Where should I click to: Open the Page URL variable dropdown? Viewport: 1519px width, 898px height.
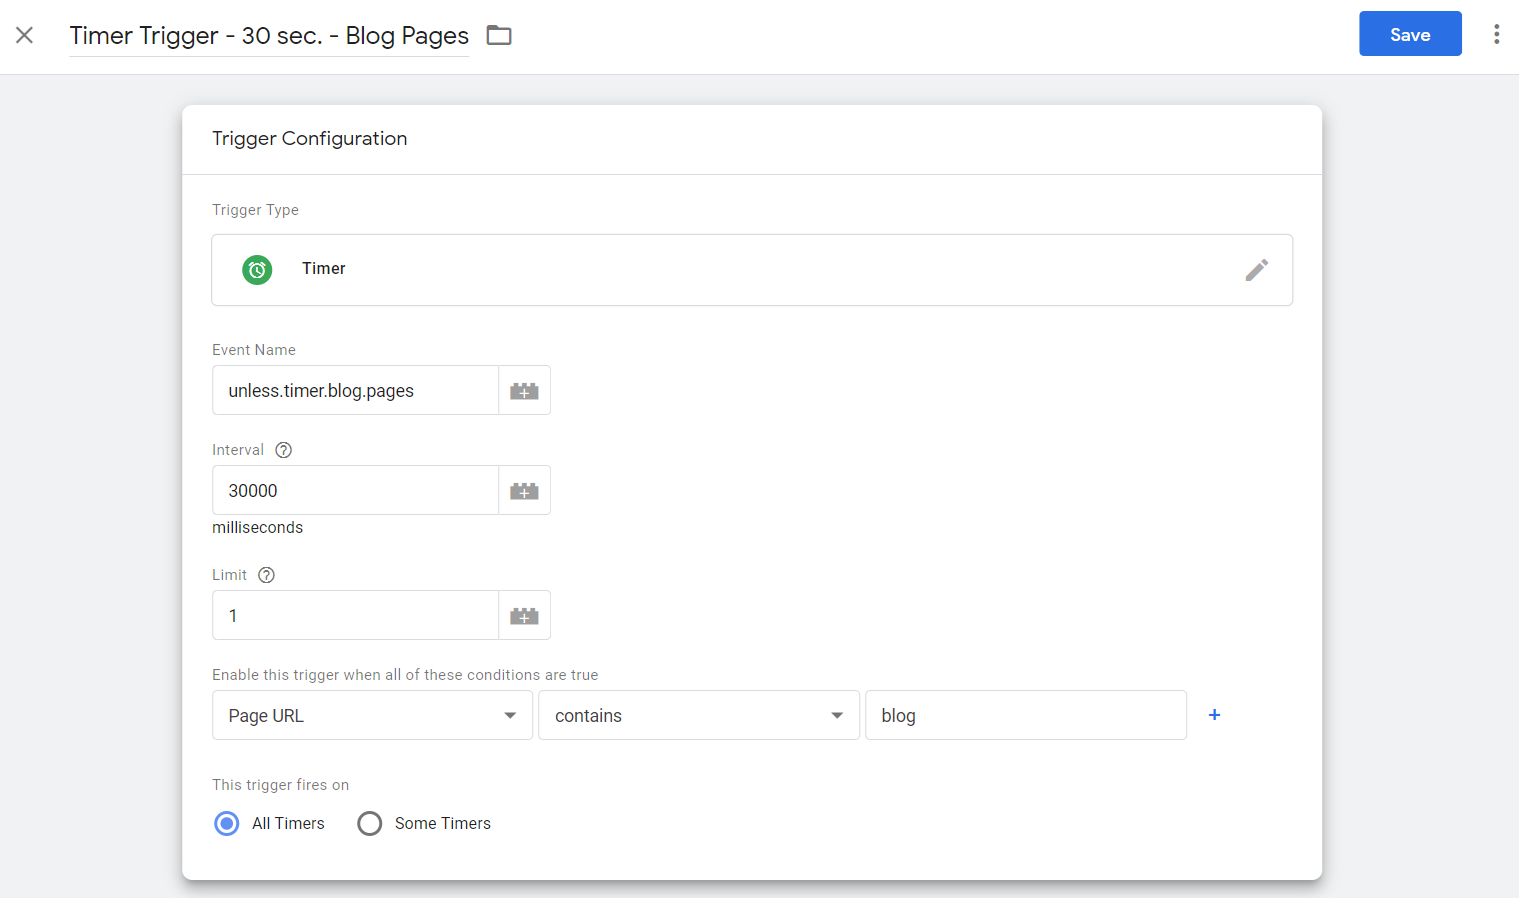[x=372, y=715]
